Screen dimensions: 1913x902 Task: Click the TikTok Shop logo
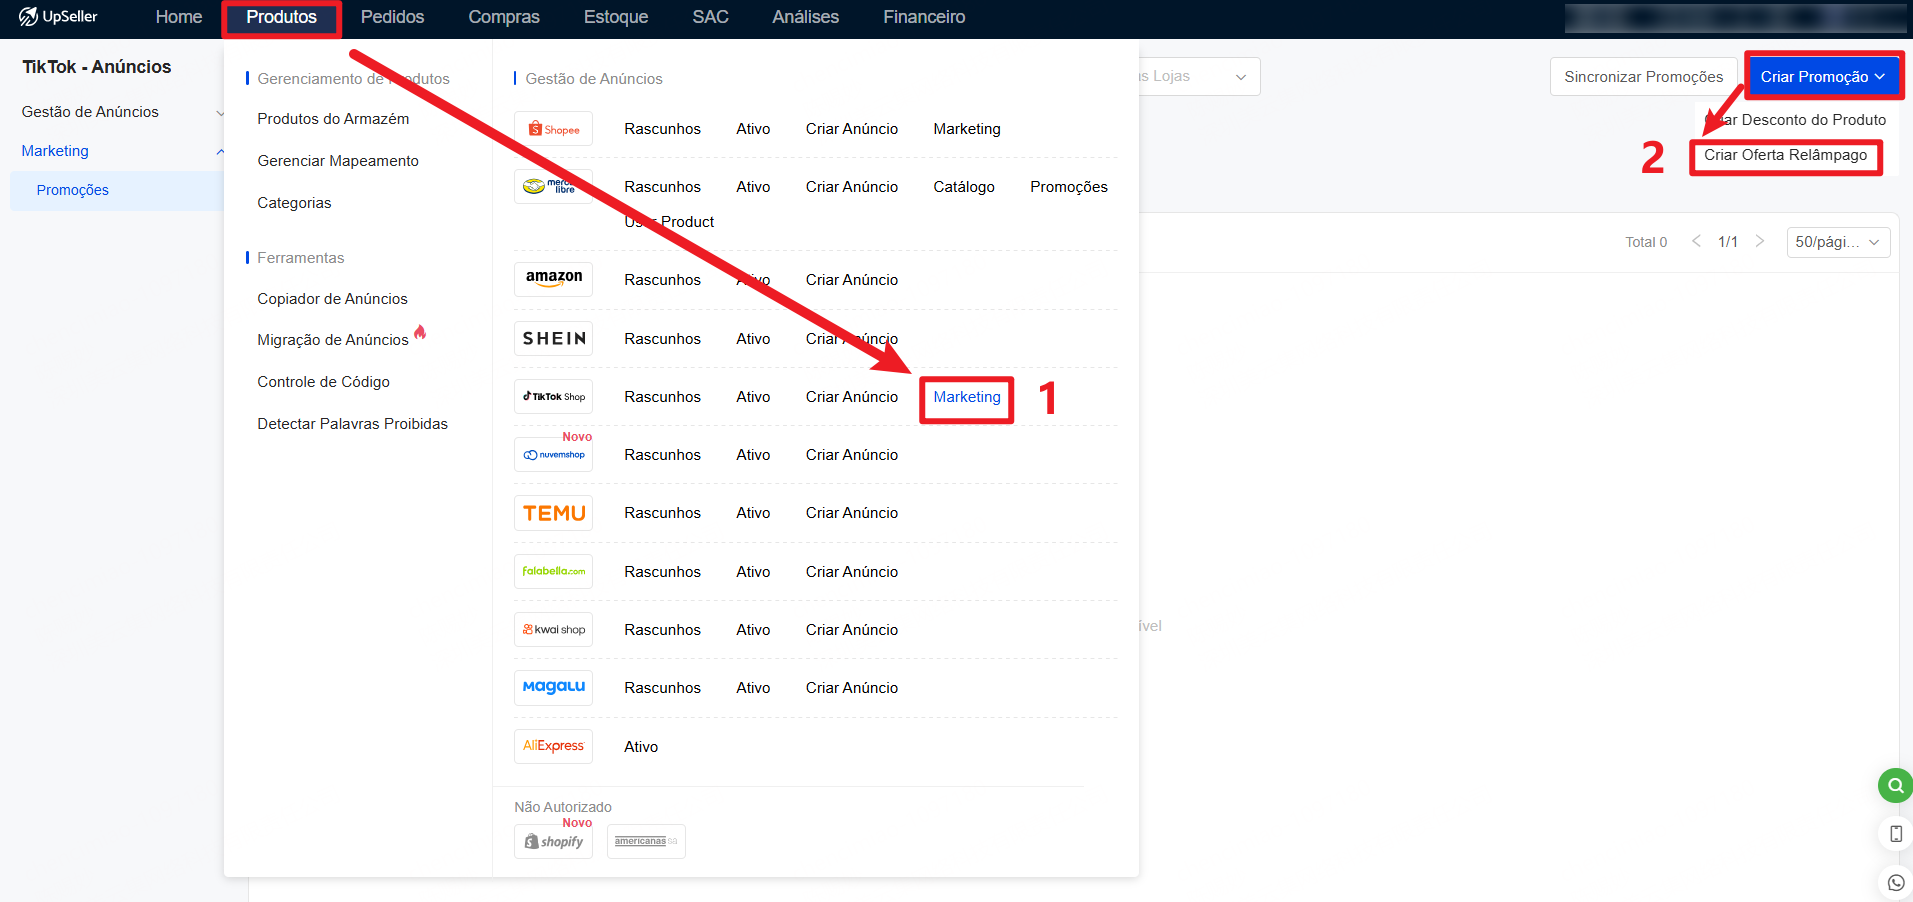pyautogui.click(x=553, y=397)
